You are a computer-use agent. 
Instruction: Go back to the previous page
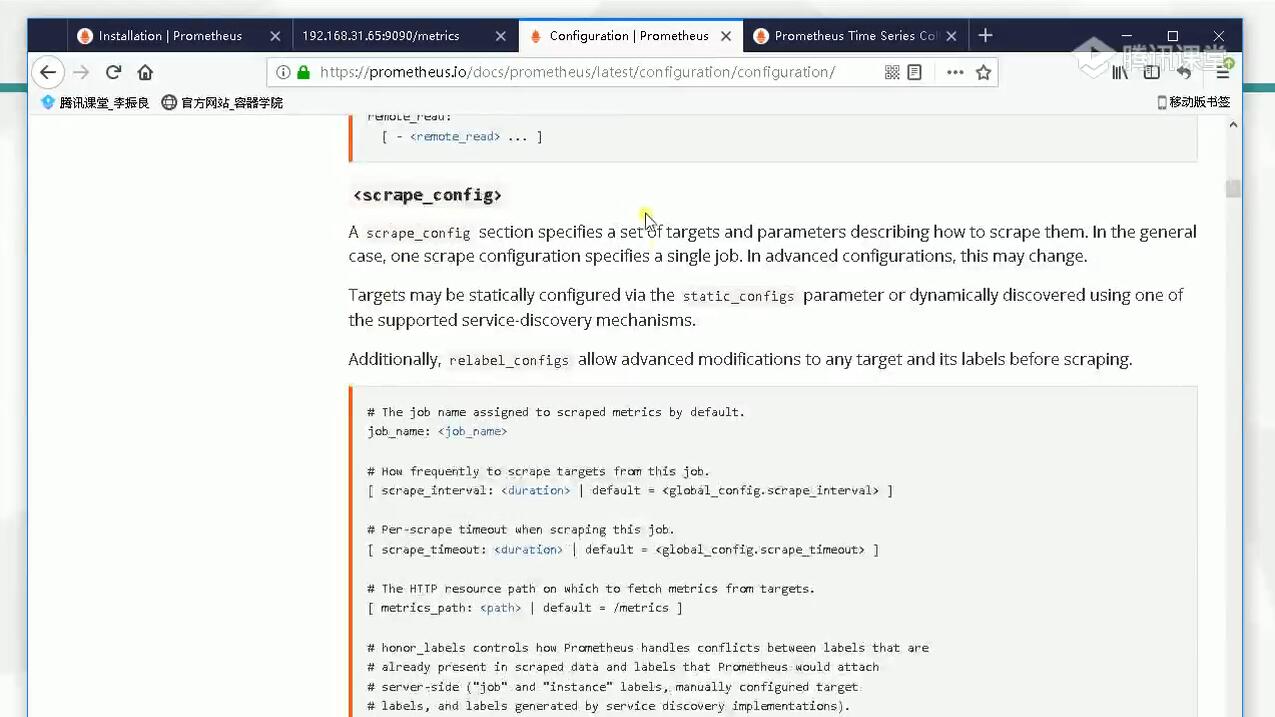tap(47, 72)
